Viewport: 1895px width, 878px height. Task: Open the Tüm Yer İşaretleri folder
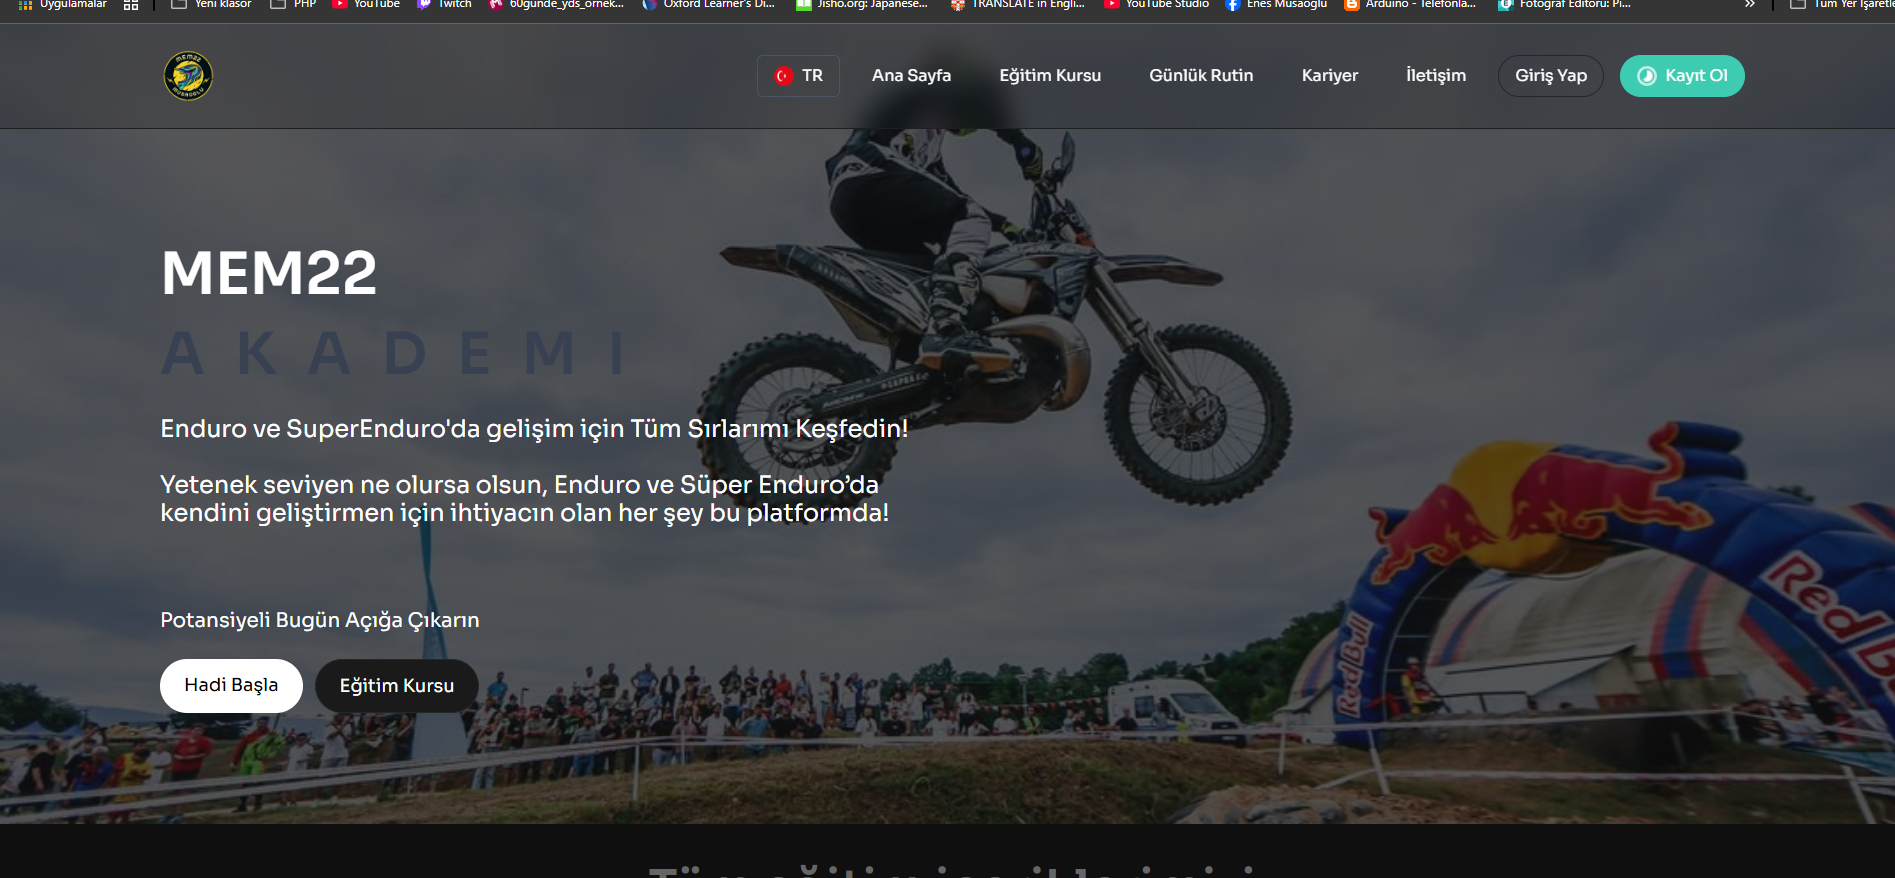(x=1842, y=5)
